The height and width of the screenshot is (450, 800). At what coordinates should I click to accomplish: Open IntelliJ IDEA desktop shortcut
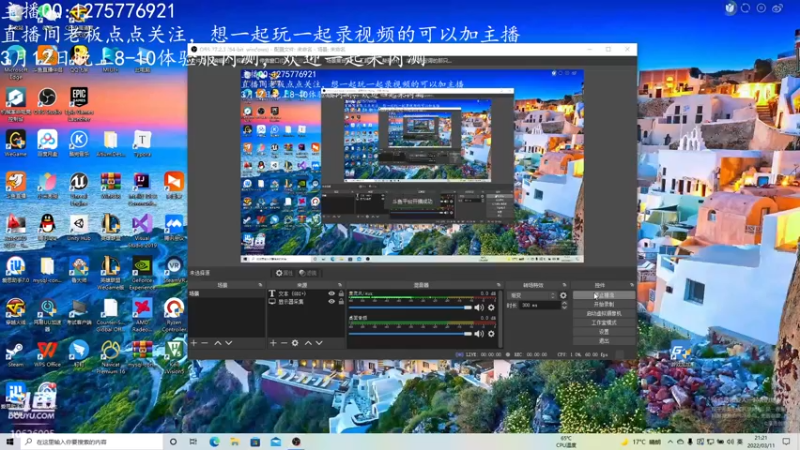[x=142, y=189]
